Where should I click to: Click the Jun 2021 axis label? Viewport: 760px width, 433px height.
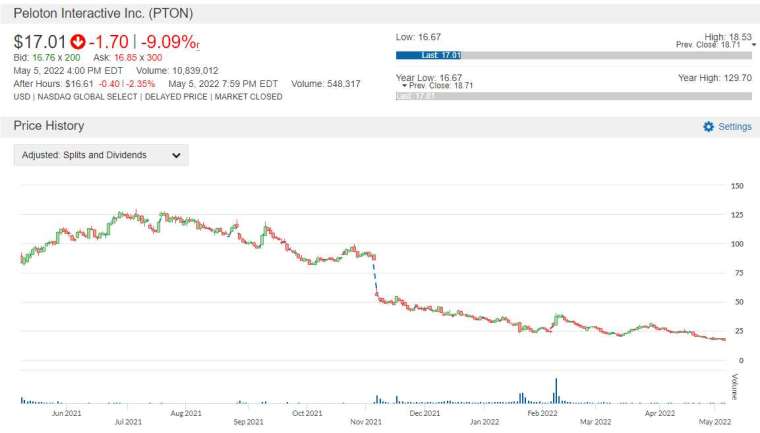click(x=66, y=413)
